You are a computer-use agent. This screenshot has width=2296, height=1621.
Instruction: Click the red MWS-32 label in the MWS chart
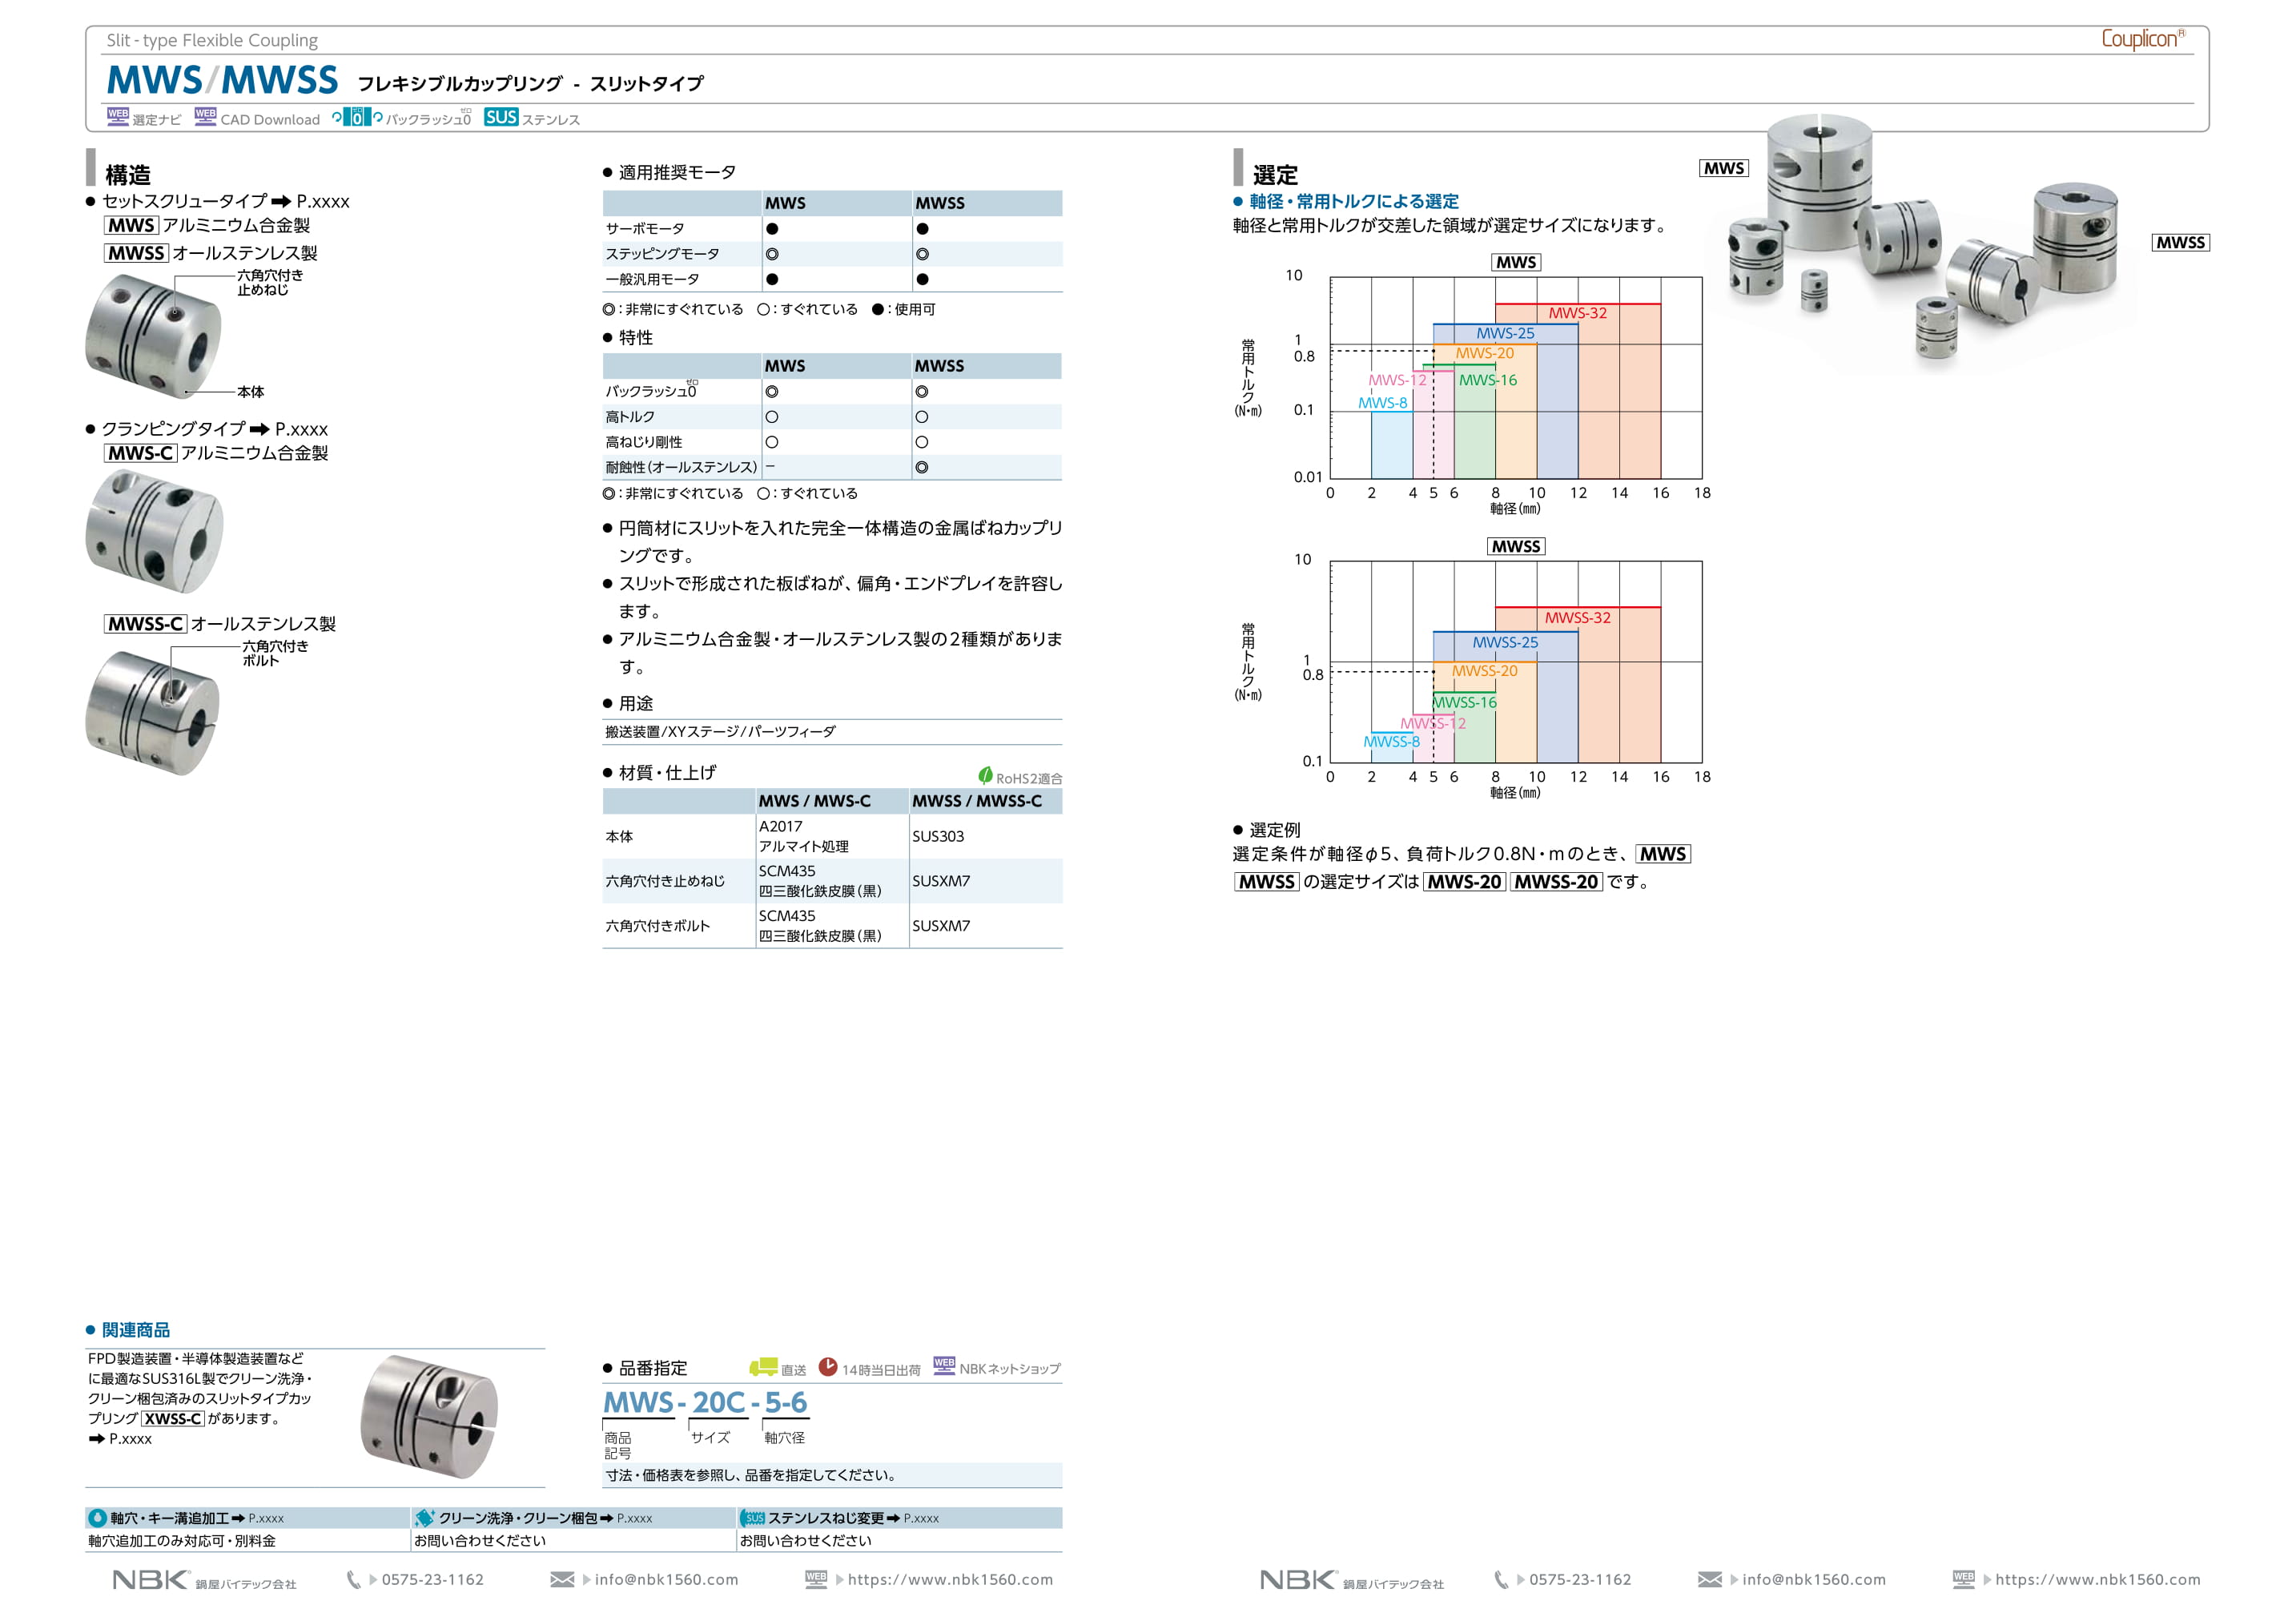point(1577,313)
